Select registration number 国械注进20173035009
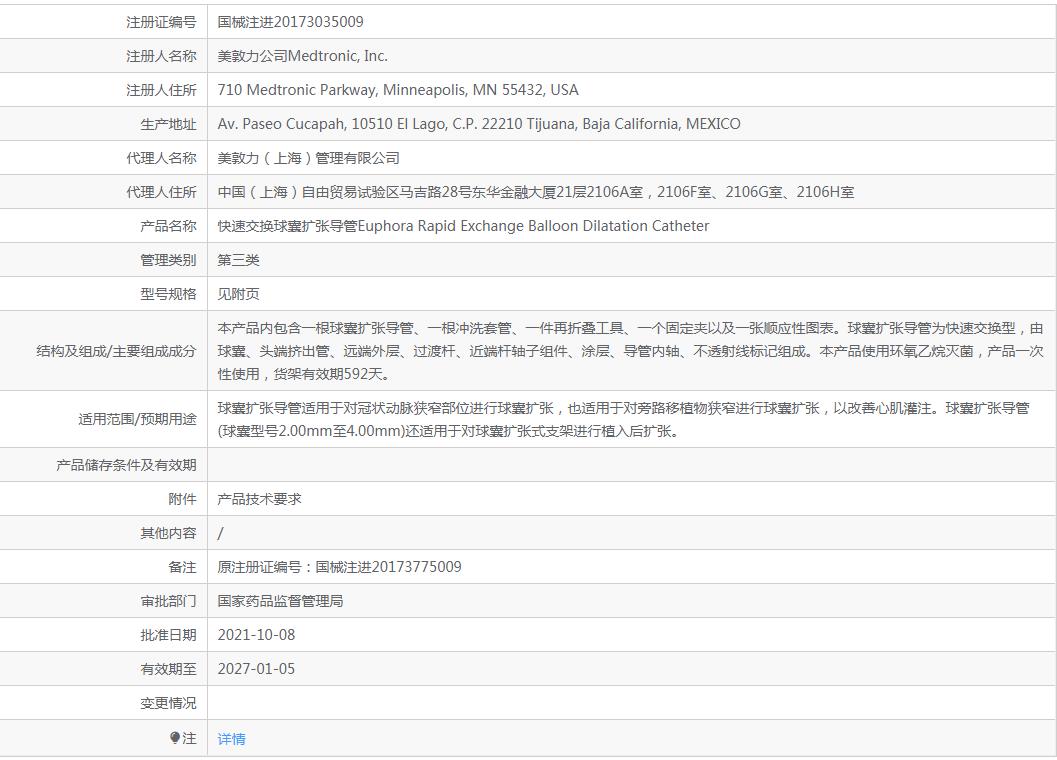The image size is (1057, 760). [x=290, y=22]
